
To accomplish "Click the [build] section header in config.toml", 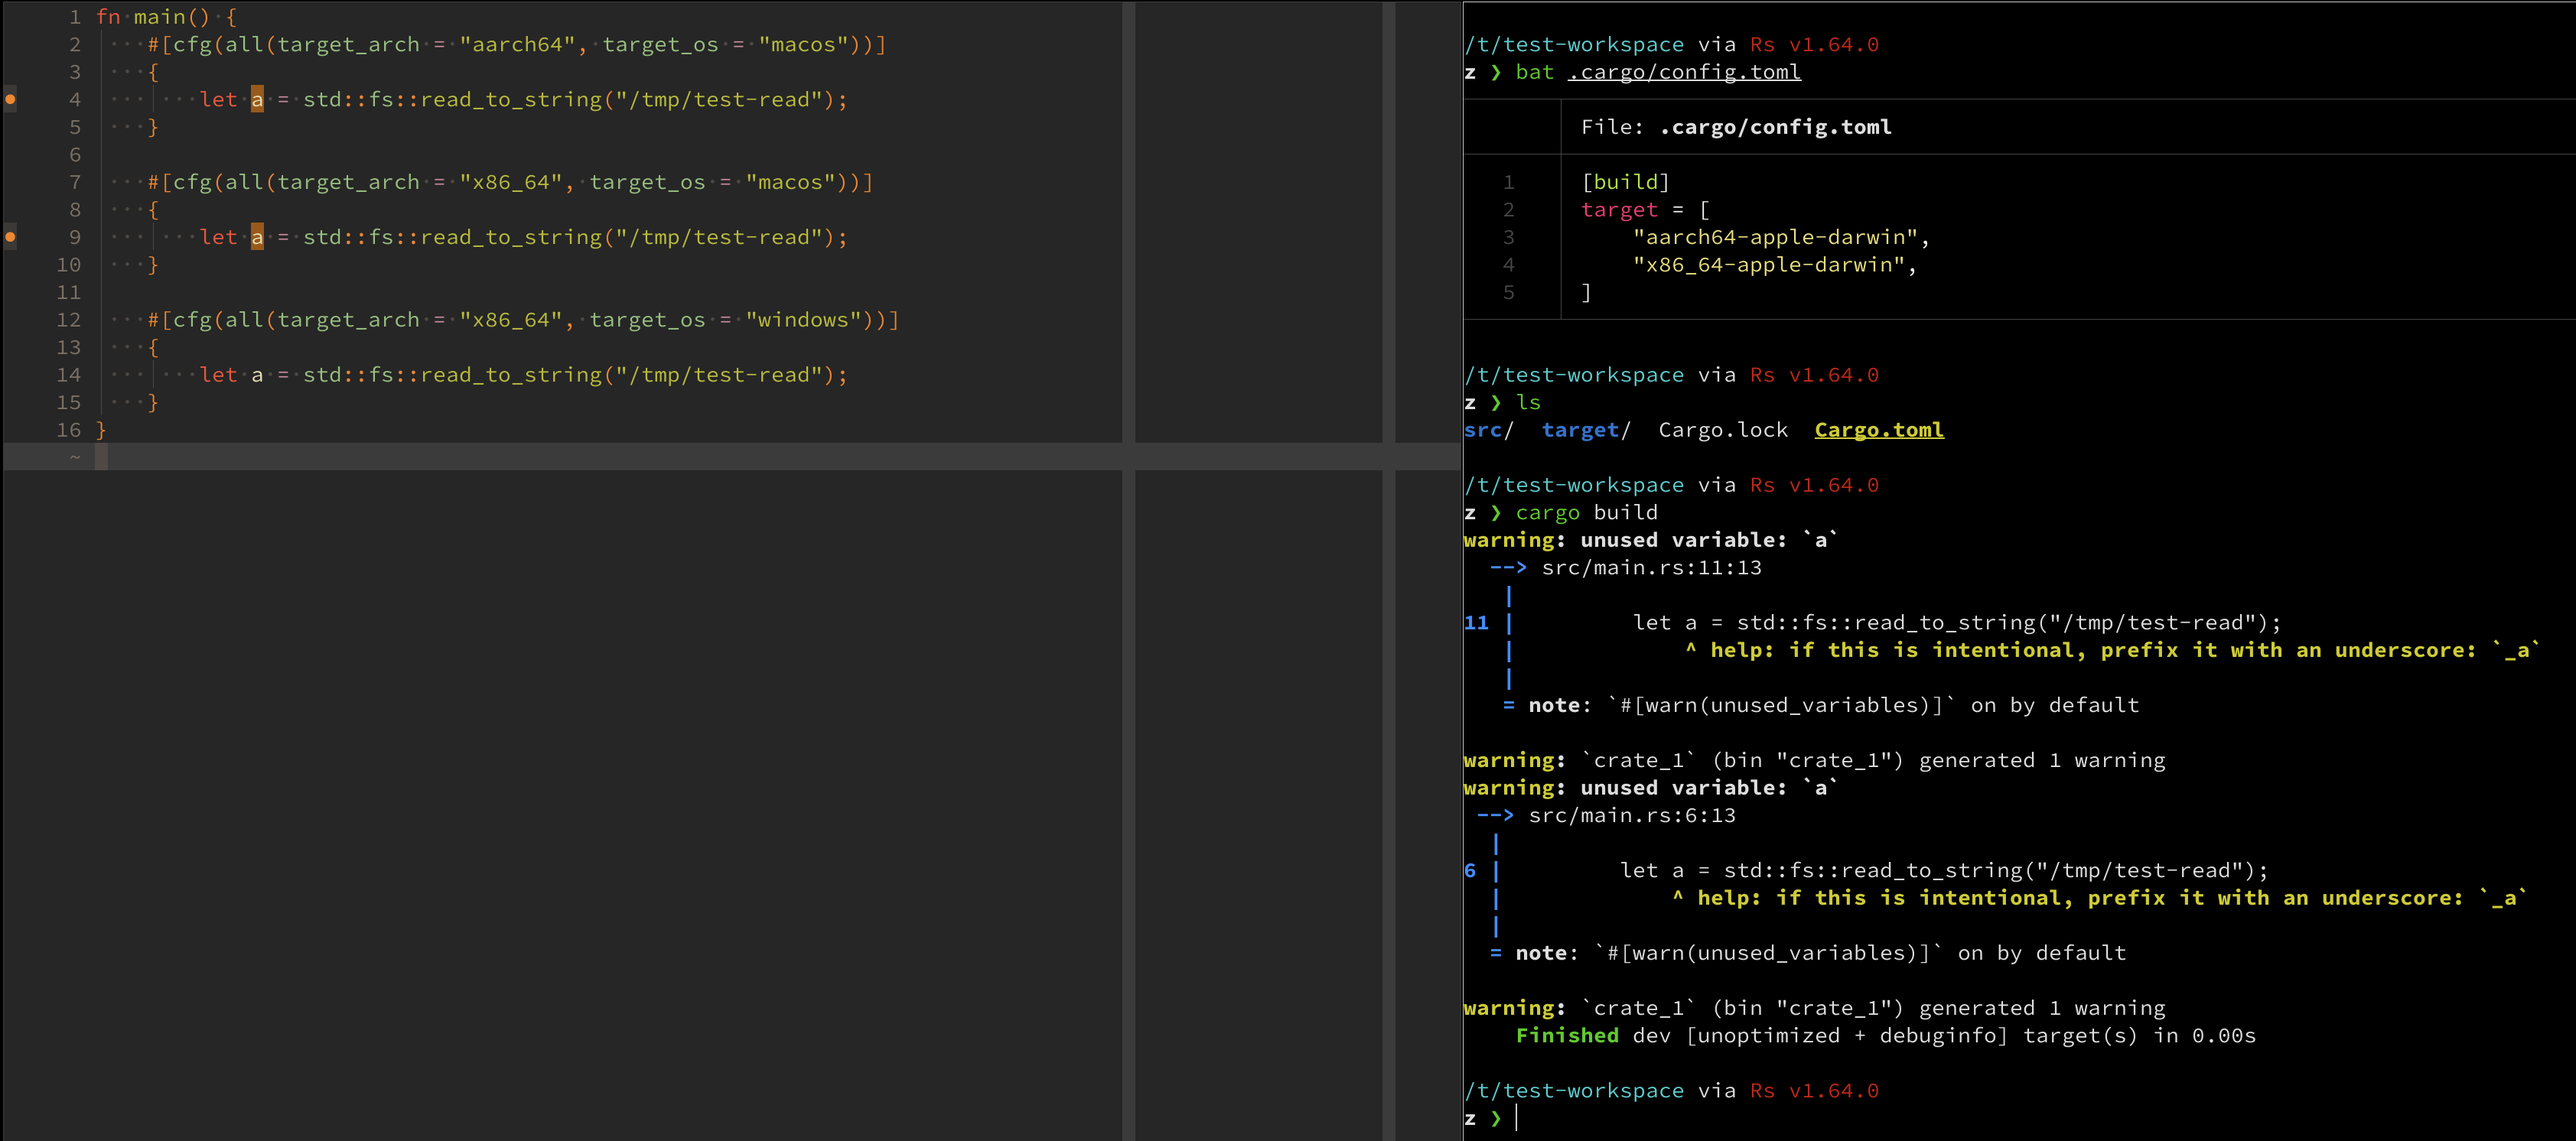I will (1627, 181).
